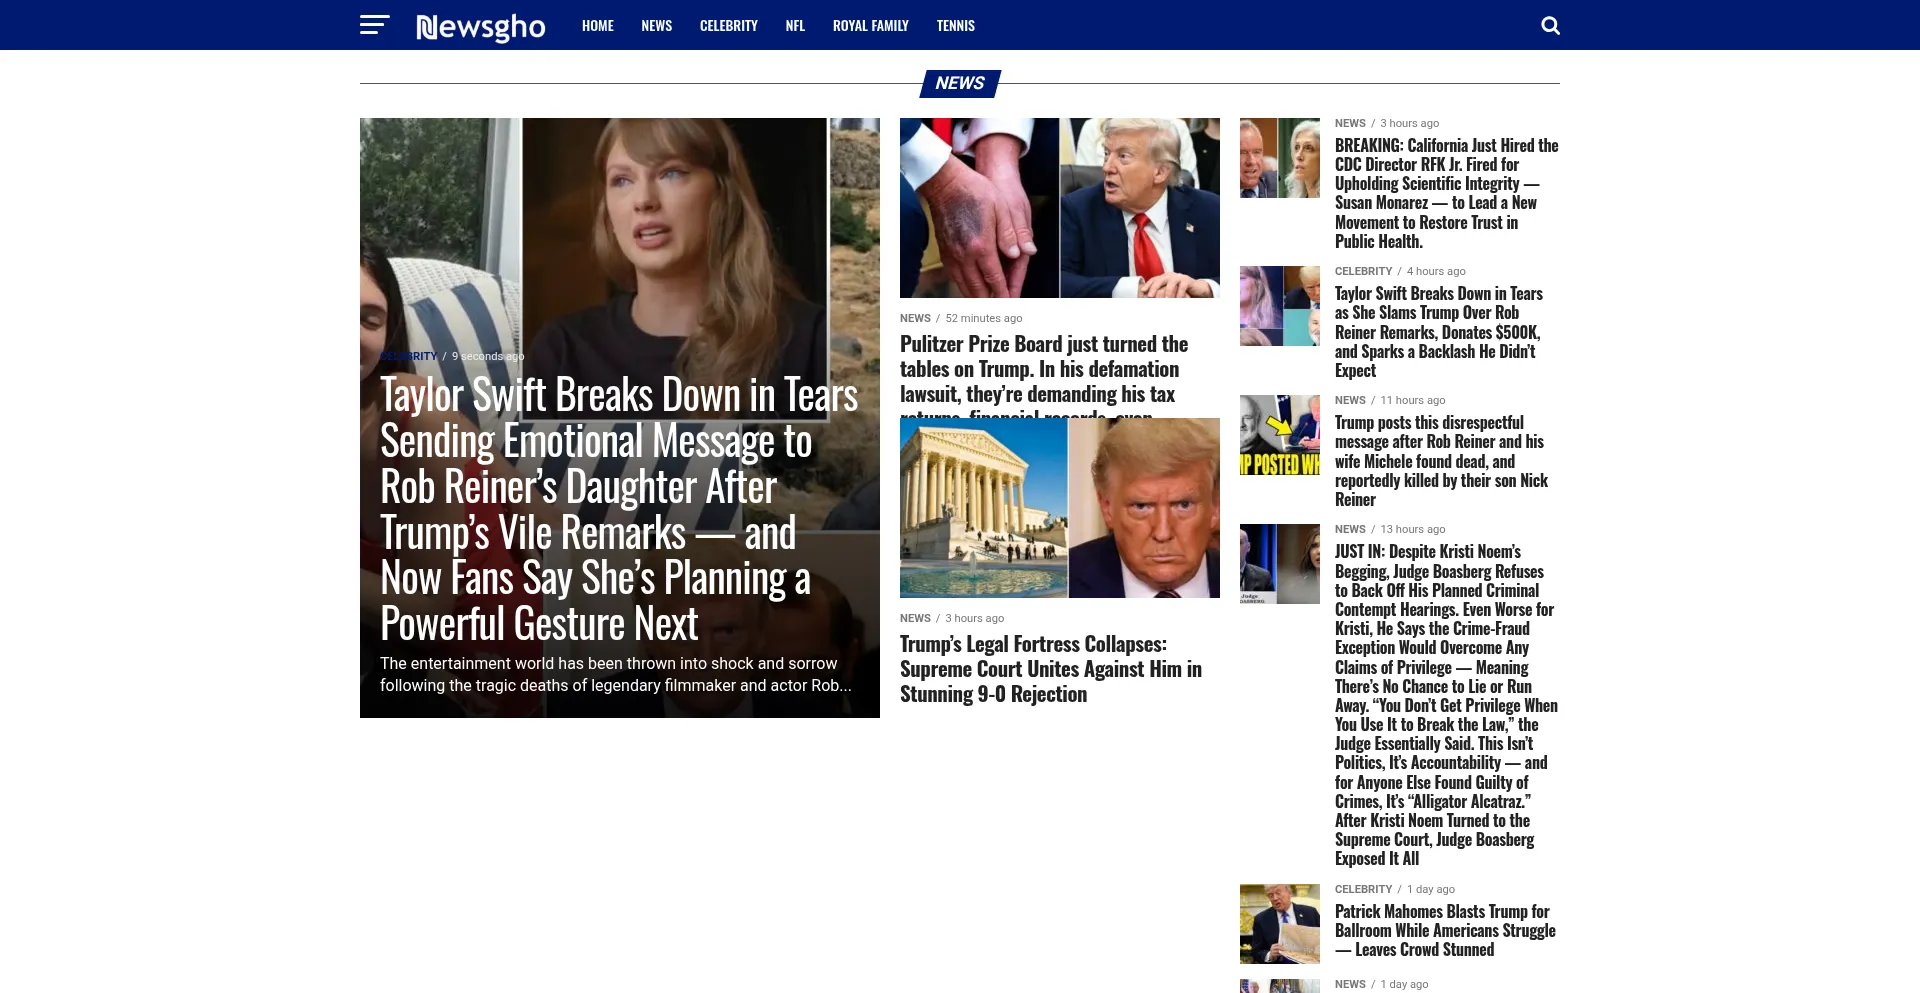
Task: Click the Supreme Court building article image
Action: pyautogui.click(x=1060, y=506)
